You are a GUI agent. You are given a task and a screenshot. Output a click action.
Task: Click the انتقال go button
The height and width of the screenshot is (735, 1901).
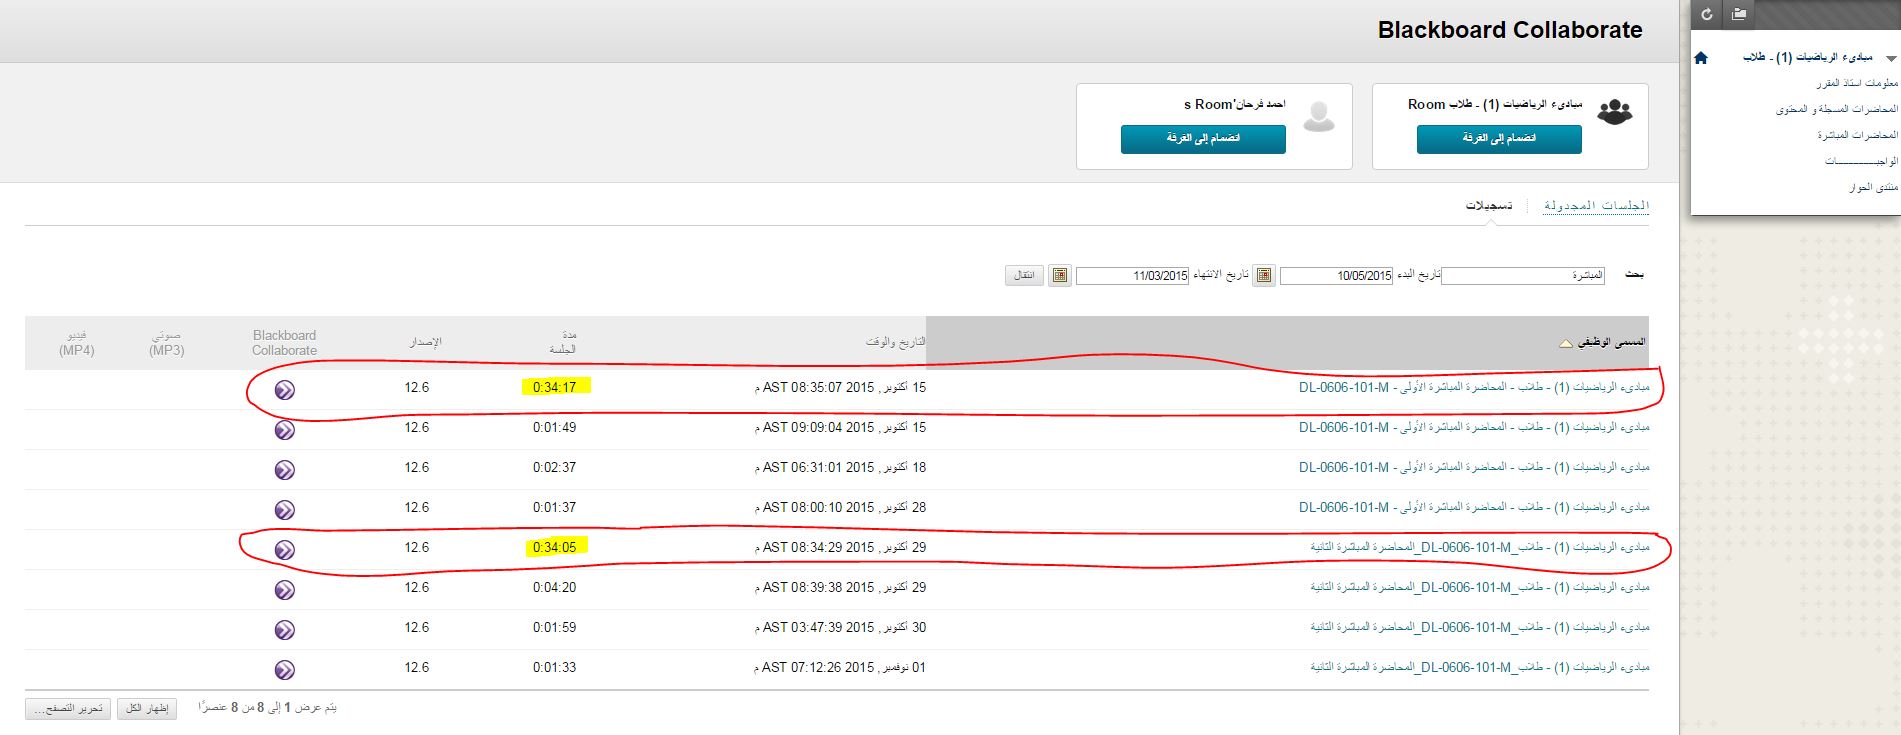pyautogui.click(x=1024, y=275)
